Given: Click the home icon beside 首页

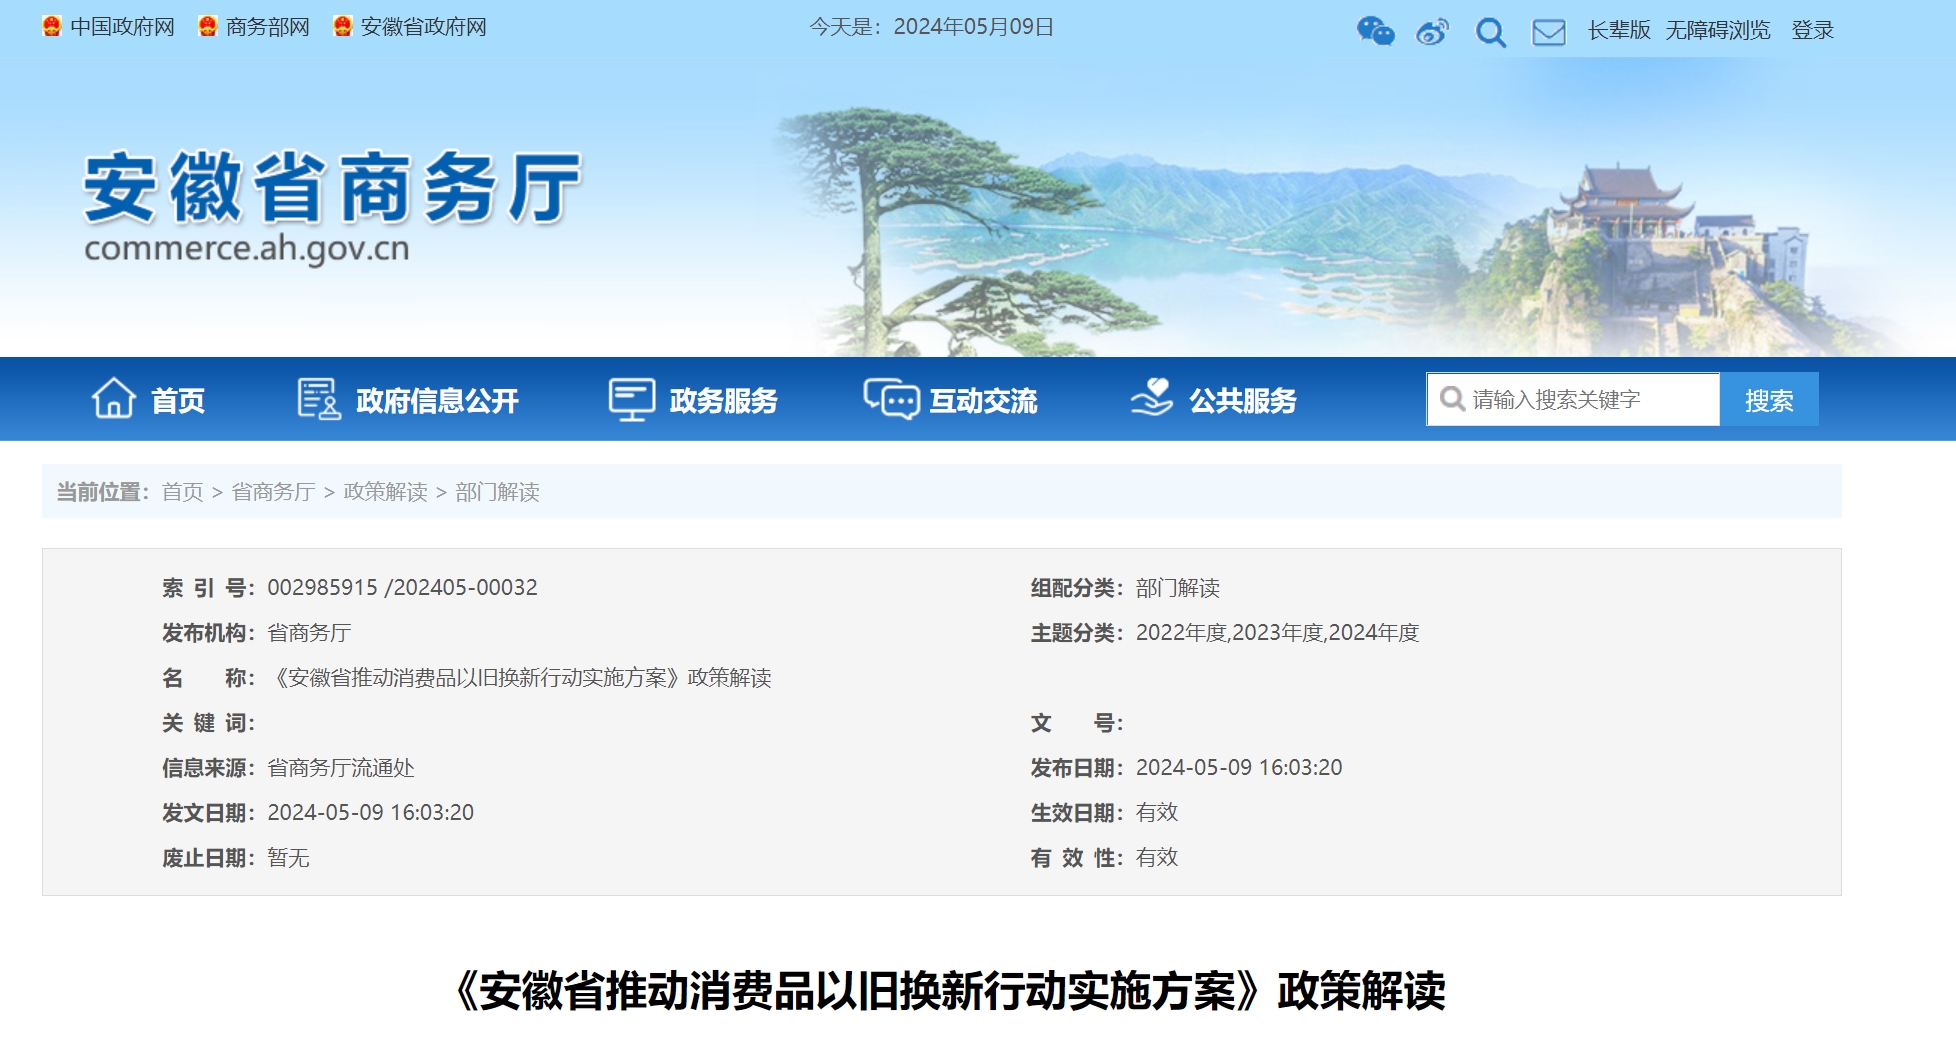Looking at the screenshot, I should [x=113, y=399].
